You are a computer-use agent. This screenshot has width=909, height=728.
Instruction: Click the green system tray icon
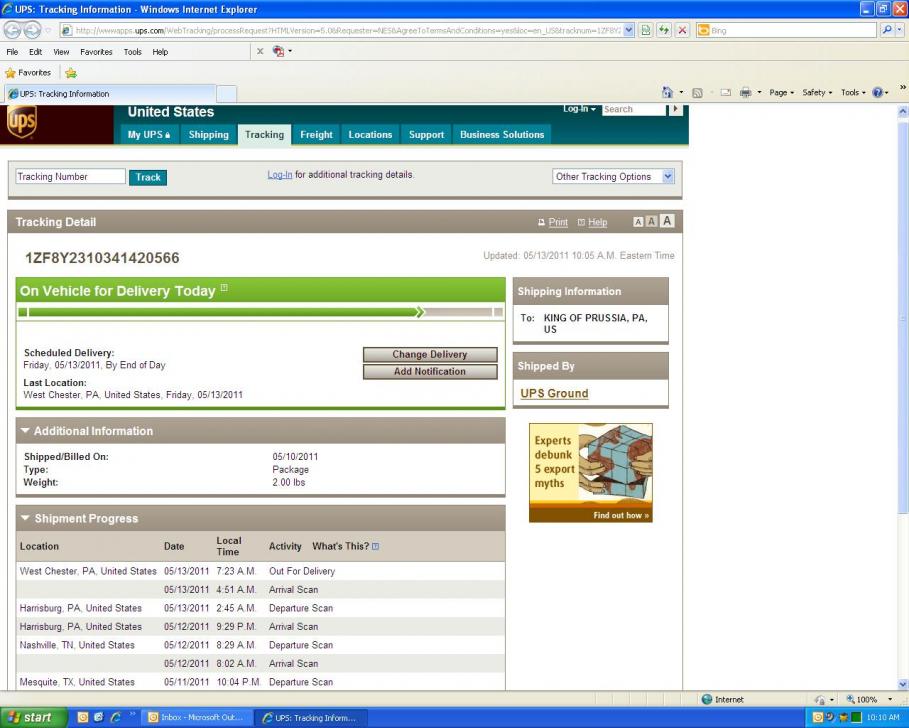tap(856, 717)
